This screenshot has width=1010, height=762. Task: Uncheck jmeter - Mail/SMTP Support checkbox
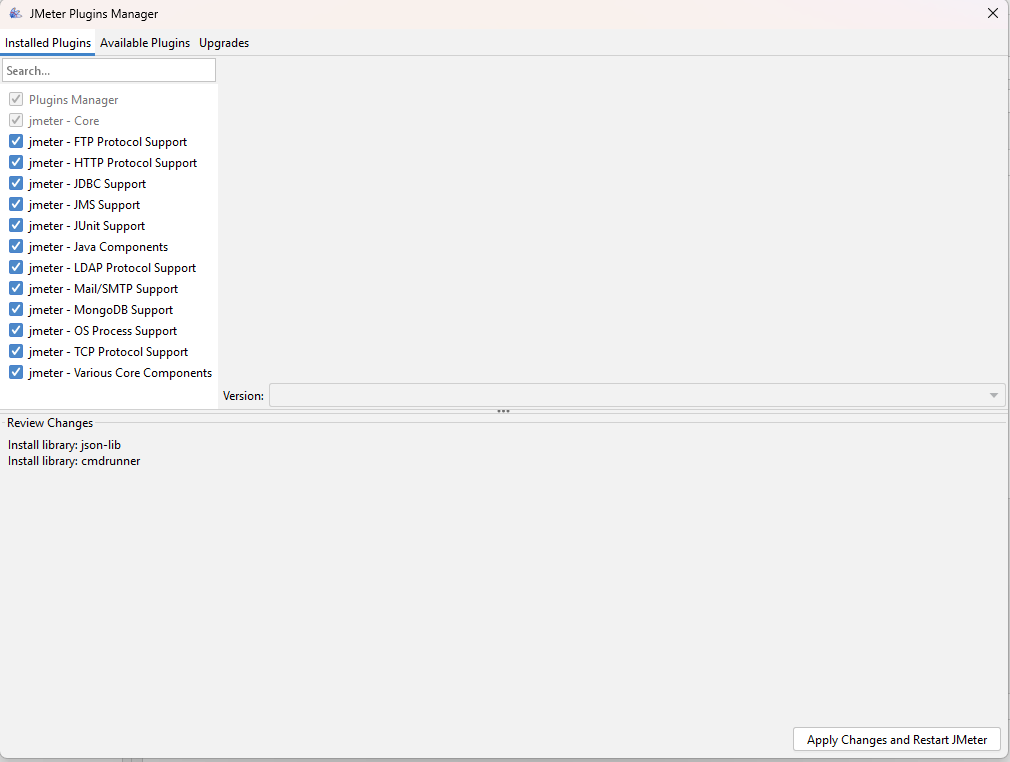[16, 289]
